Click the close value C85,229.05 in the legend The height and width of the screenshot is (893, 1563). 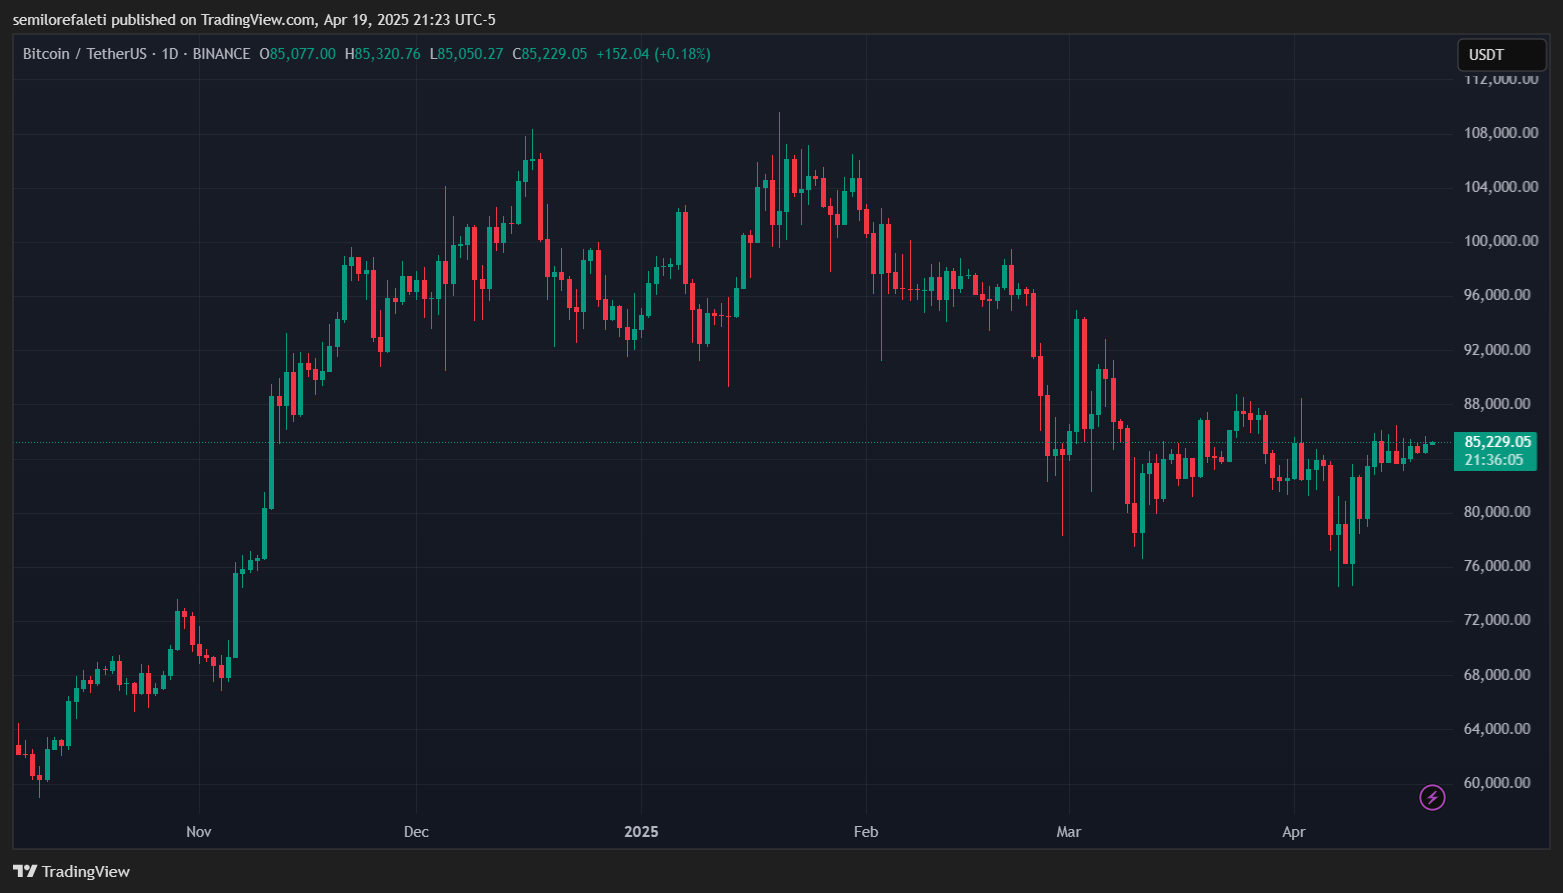[x=550, y=54]
